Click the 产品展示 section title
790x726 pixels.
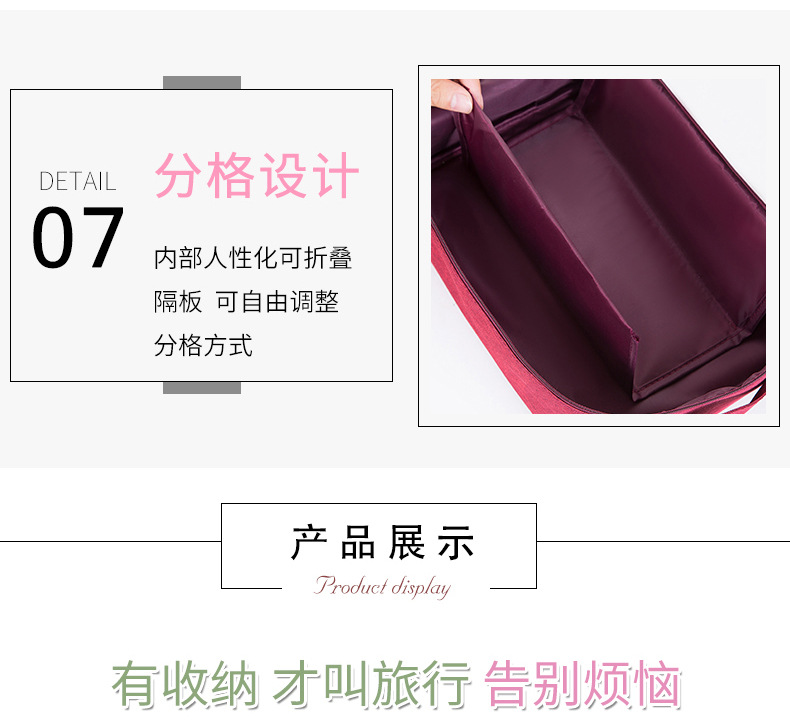(x=382, y=543)
